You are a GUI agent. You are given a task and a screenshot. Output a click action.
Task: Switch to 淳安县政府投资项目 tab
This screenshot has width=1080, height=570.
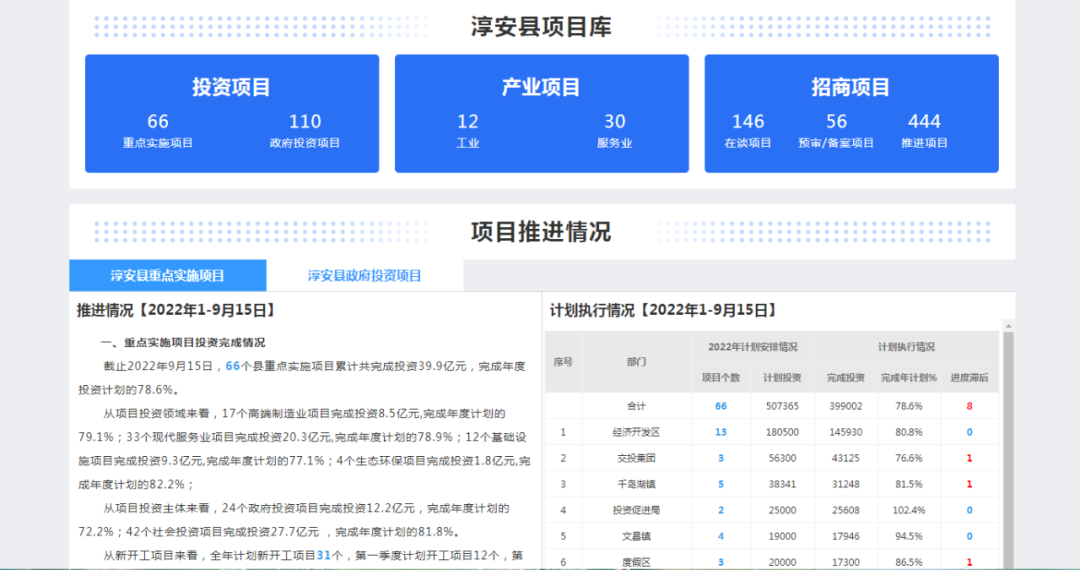click(x=364, y=275)
